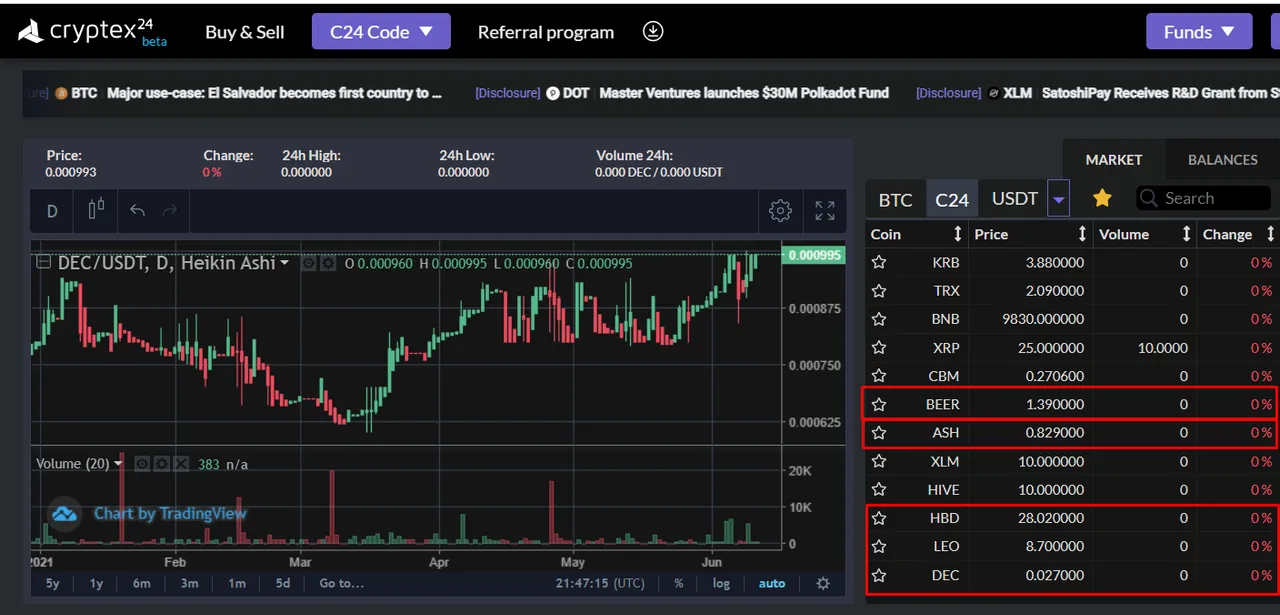The image size is (1280, 615).
Task: Open the Heikin Ashi legend dropdown
Action: (285, 264)
